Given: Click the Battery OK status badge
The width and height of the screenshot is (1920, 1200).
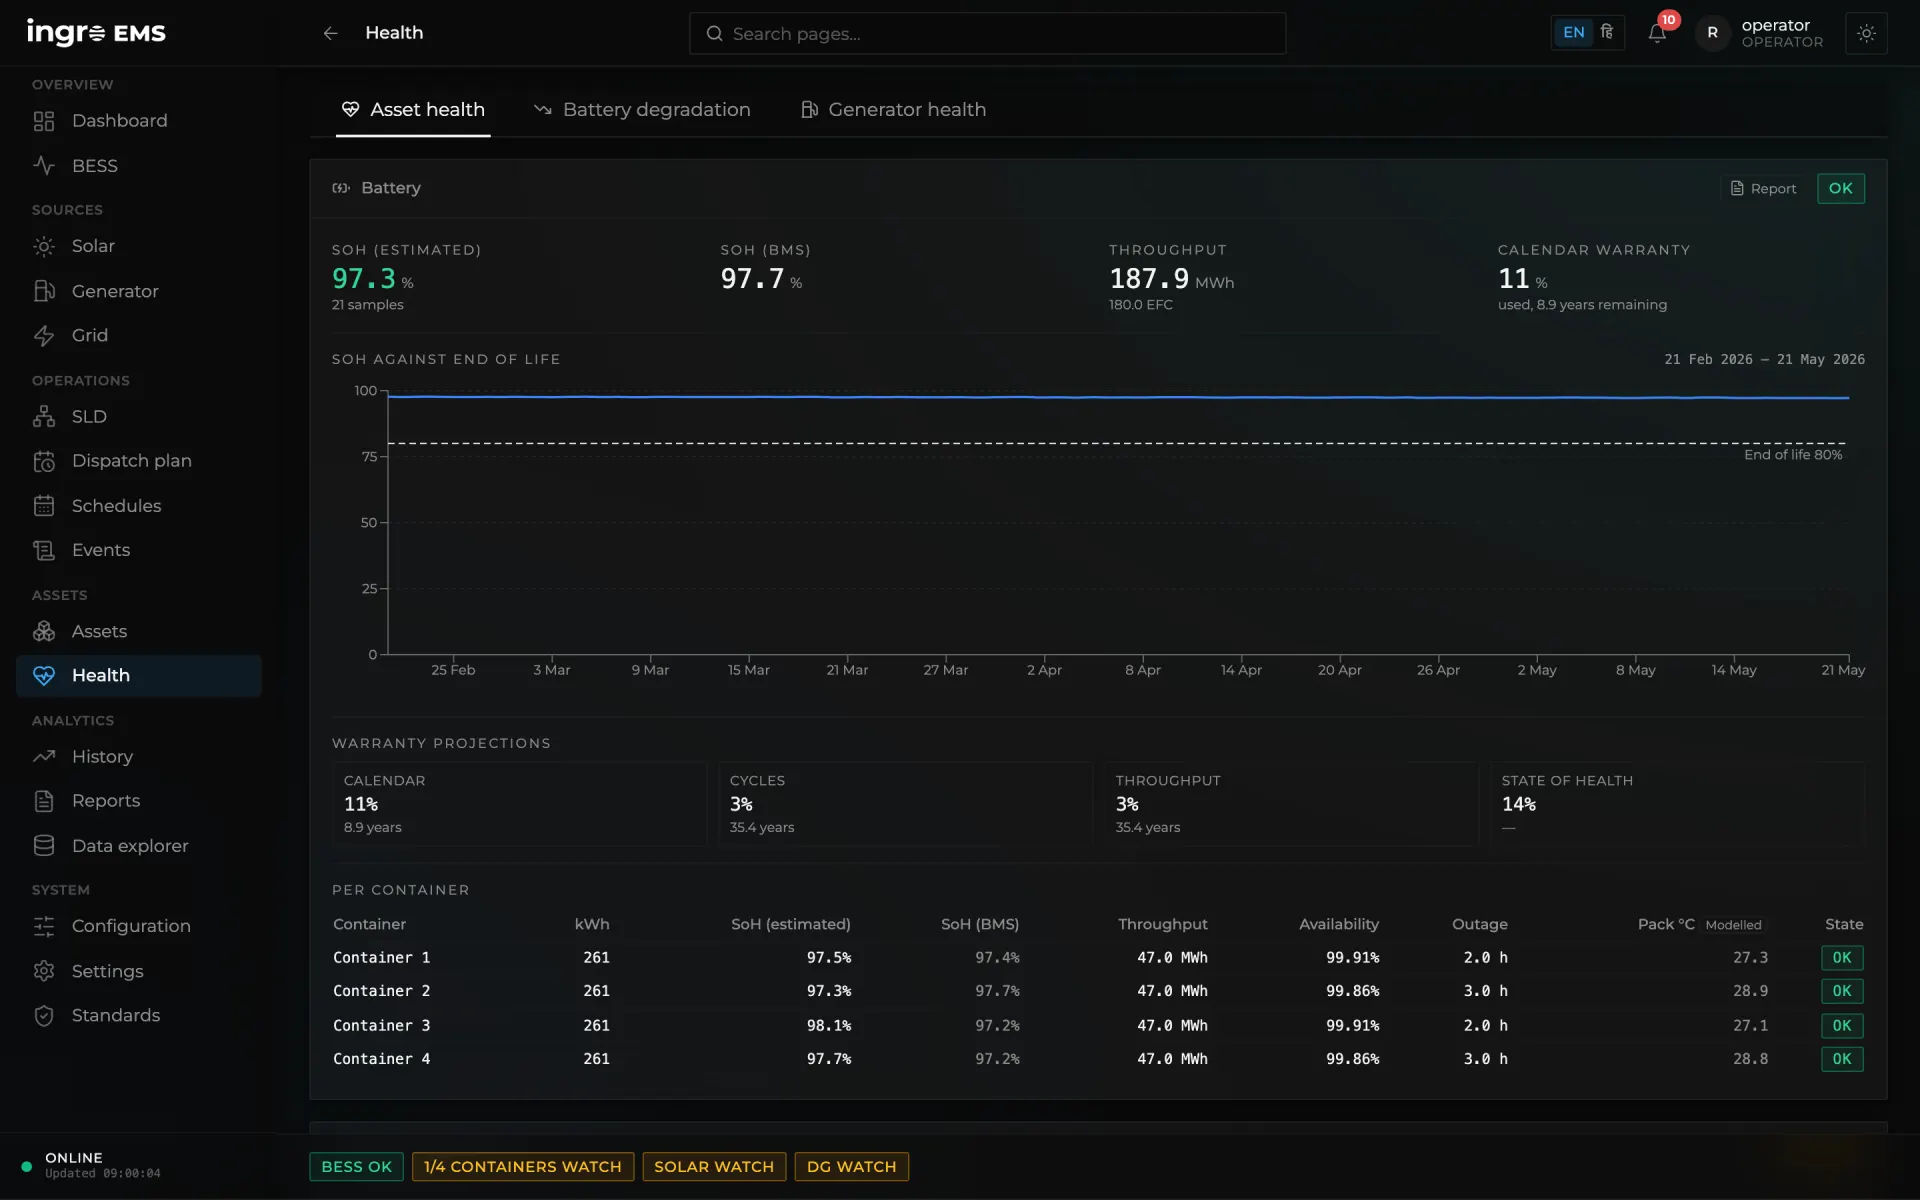Looking at the screenshot, I should coord(1840,189).
